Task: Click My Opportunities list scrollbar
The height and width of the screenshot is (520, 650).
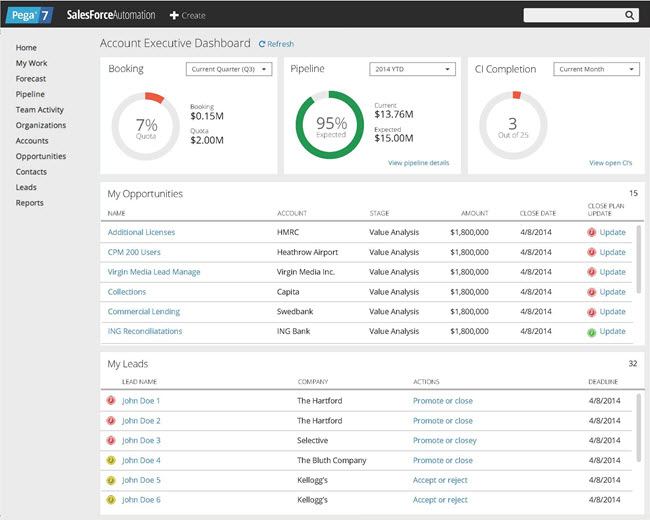Action: pos(639,259)
